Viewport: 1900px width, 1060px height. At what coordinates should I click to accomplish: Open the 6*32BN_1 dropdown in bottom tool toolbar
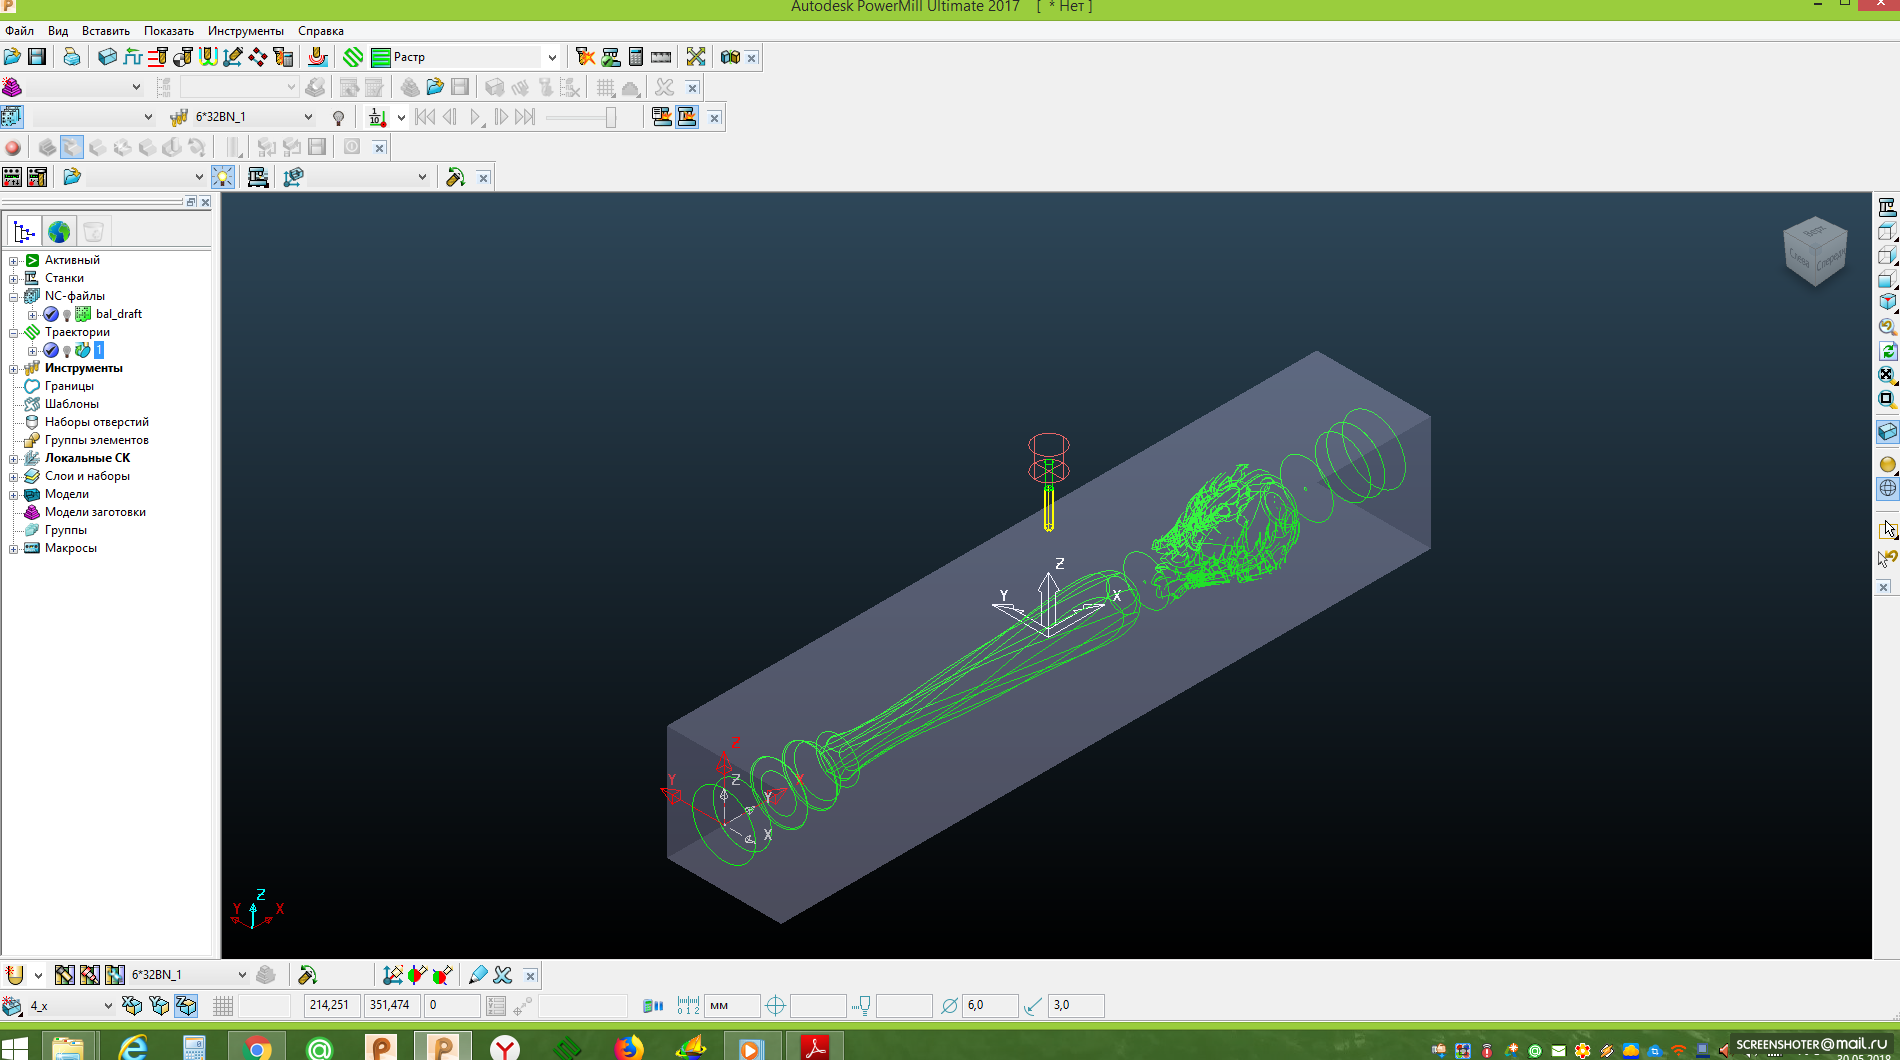click(x=241, y=975)
